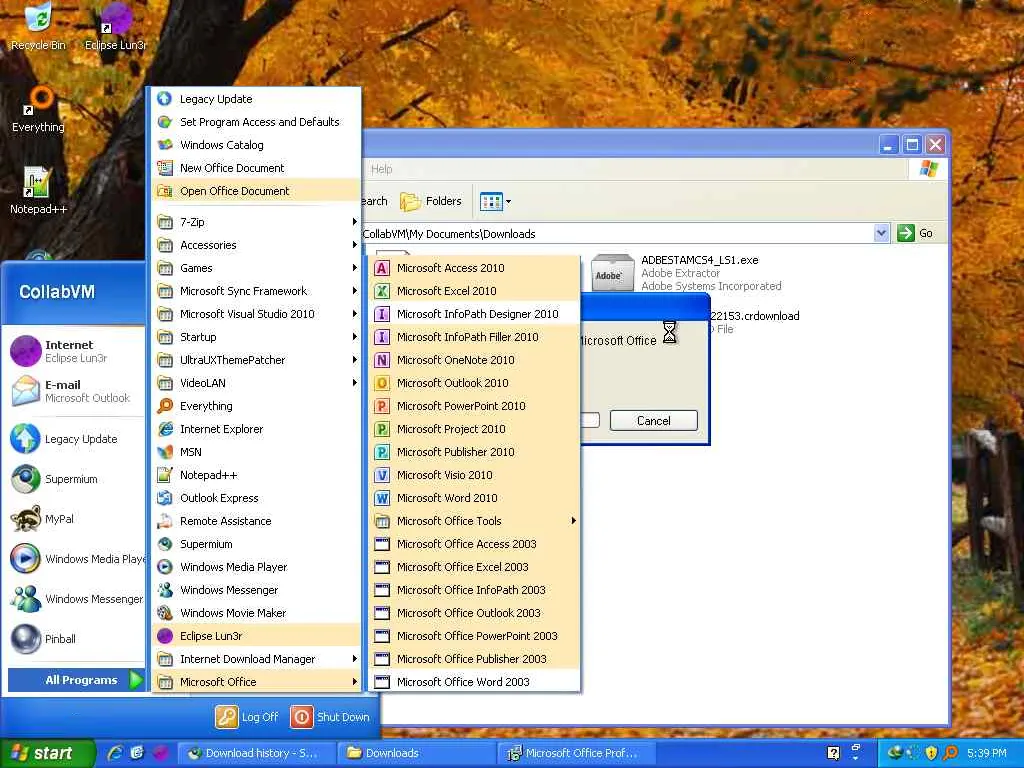This screenshot has height=768, width=1024.
Task: Start Microsoft InfoPath Designer 2010
Action: pos(474,313)
